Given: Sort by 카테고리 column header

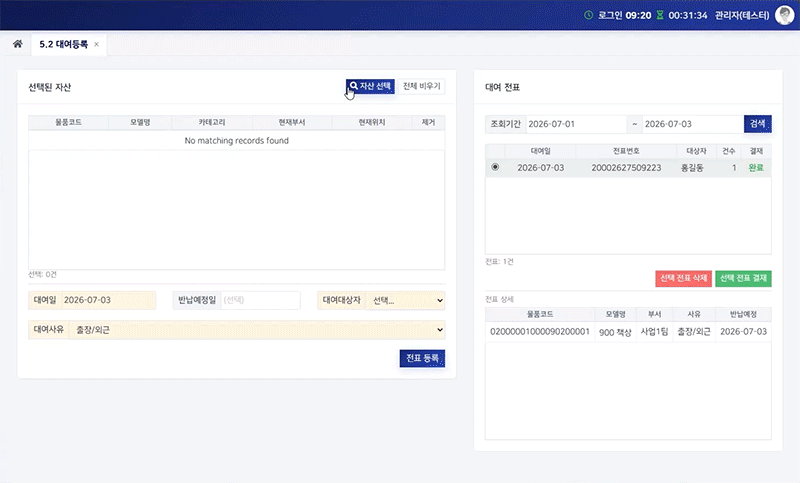Looking at the screenshot, I should pos(212,122).
